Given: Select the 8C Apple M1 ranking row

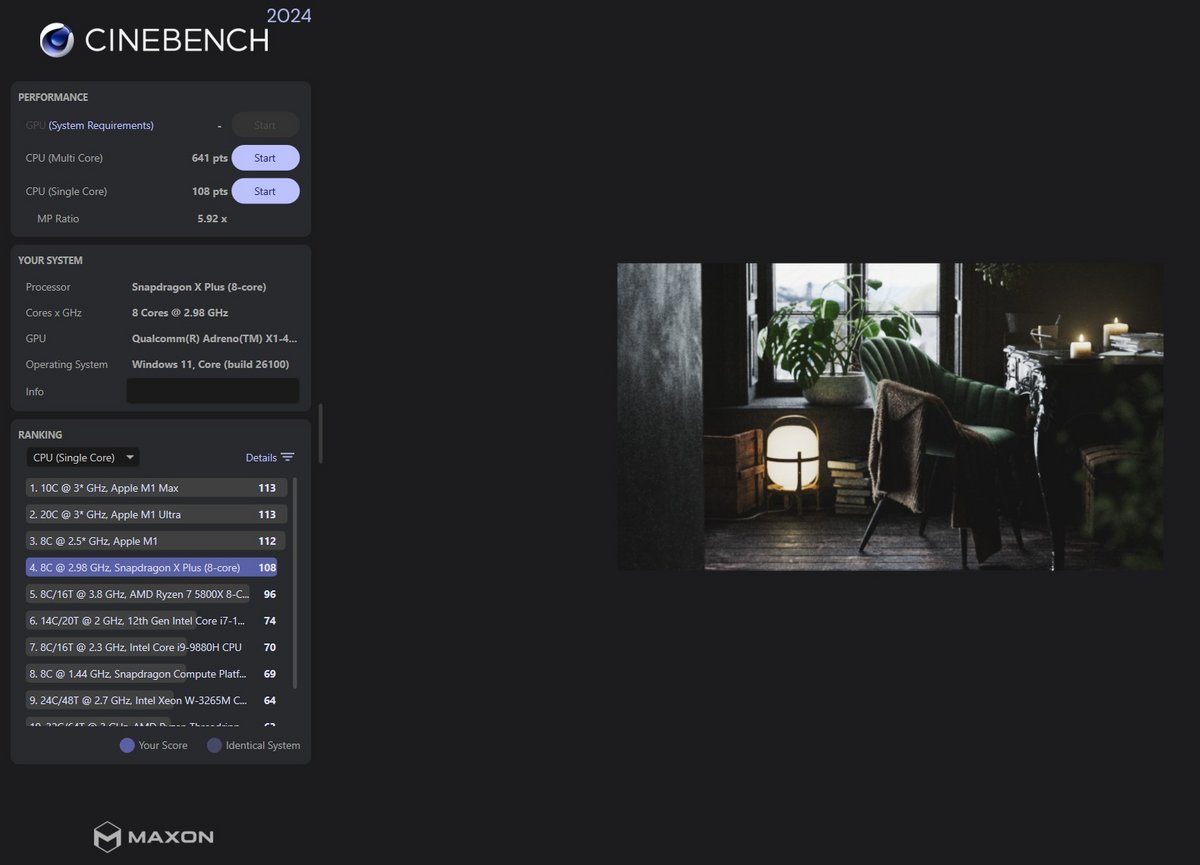Looking at the screenshot, I should click(156, 541).
